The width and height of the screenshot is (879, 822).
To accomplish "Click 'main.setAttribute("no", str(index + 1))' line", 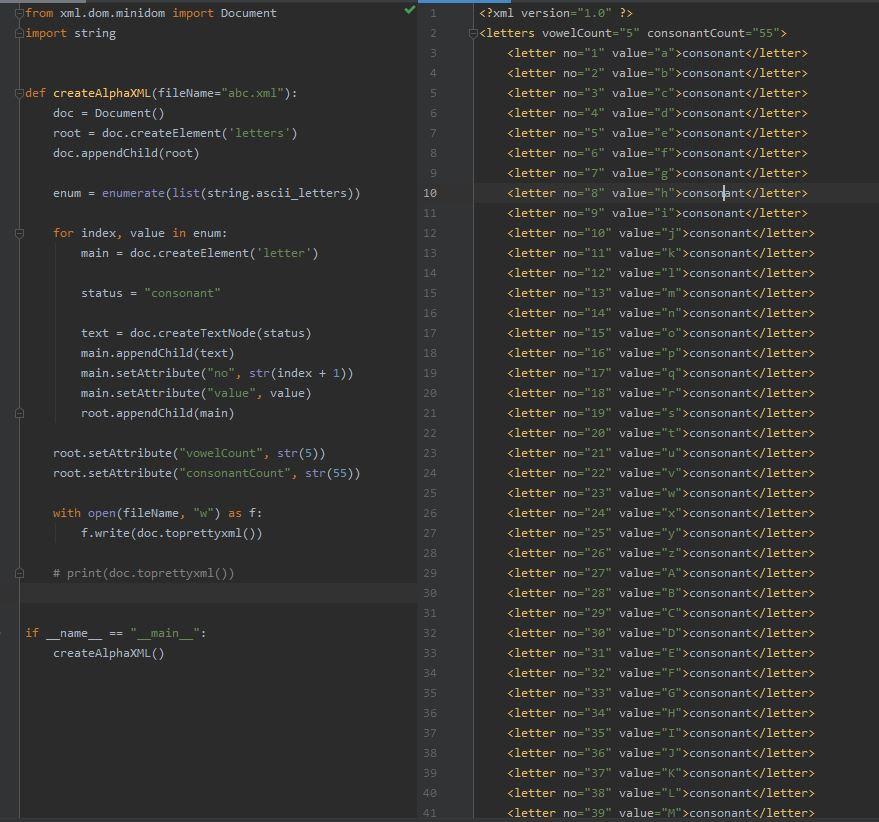I will click(217, 373).
